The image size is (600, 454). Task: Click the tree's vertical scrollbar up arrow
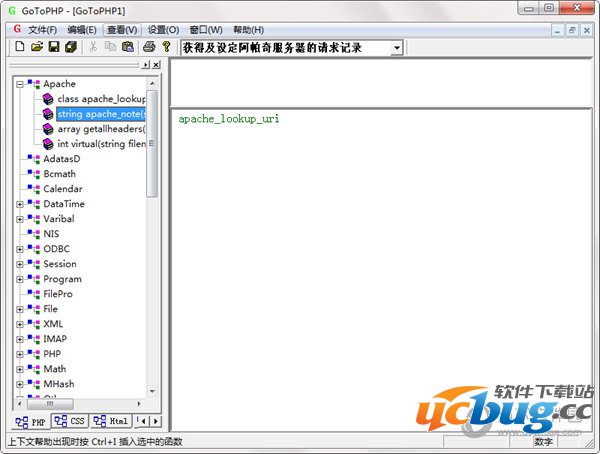tap(152, 83)
